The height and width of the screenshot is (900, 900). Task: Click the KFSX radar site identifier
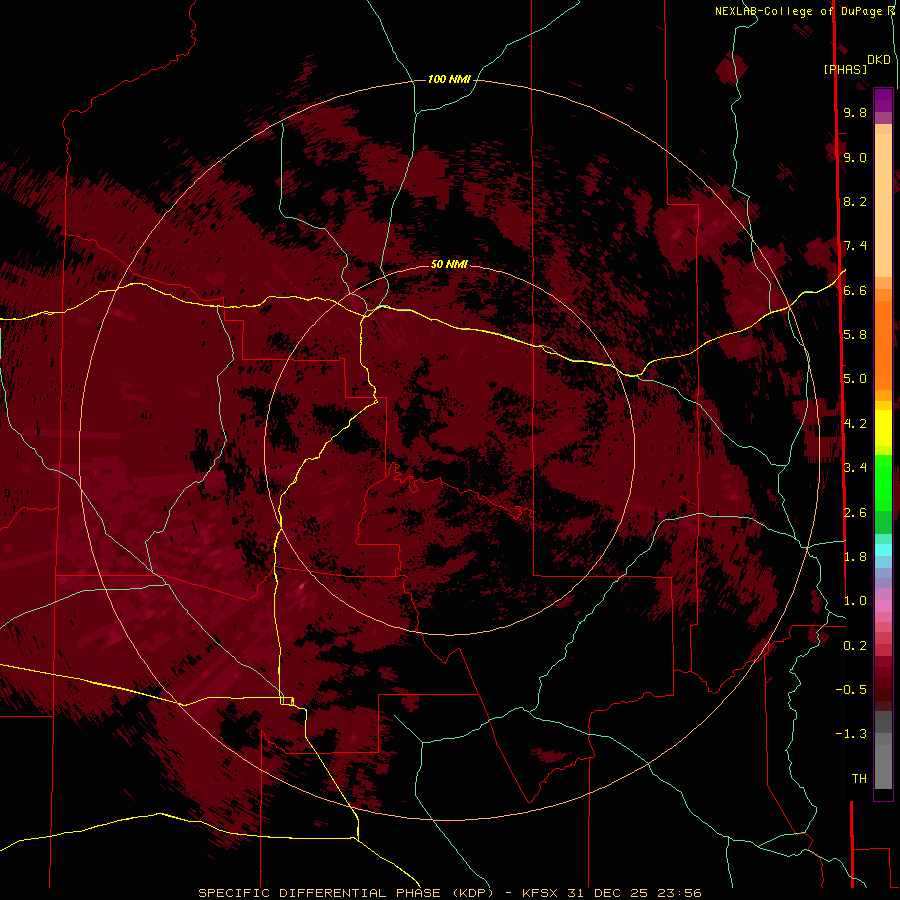tap(541, 893)
